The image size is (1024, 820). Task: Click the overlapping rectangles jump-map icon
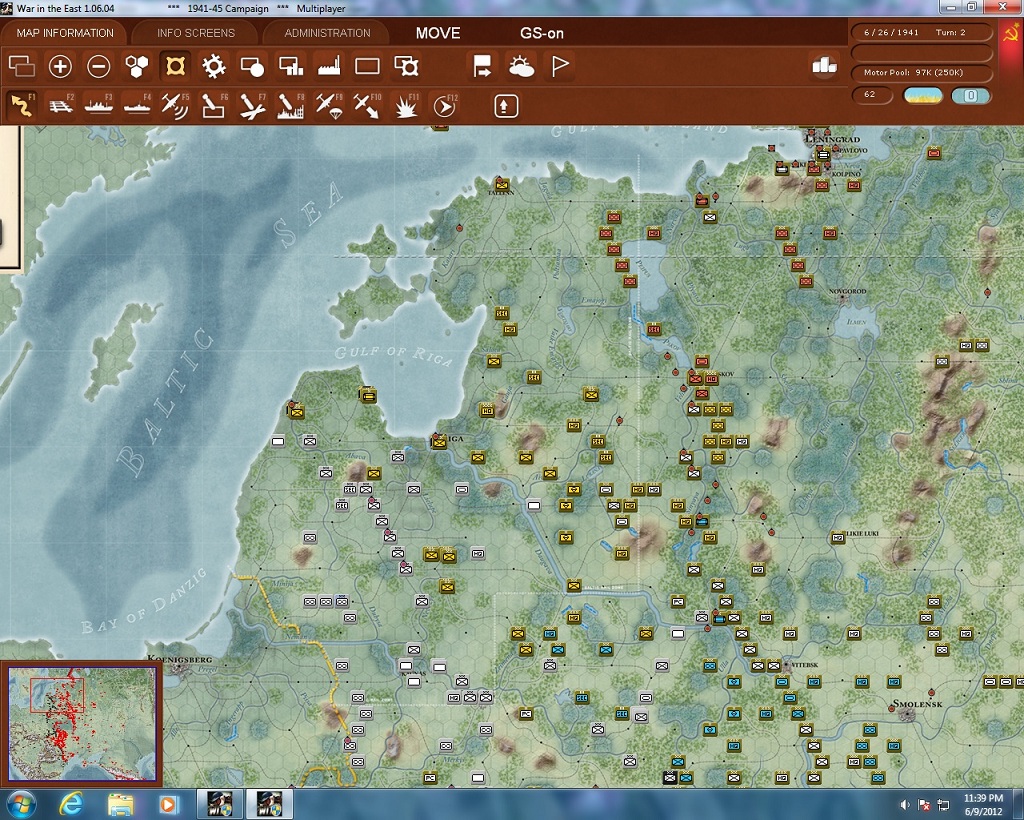coord(22,66)
